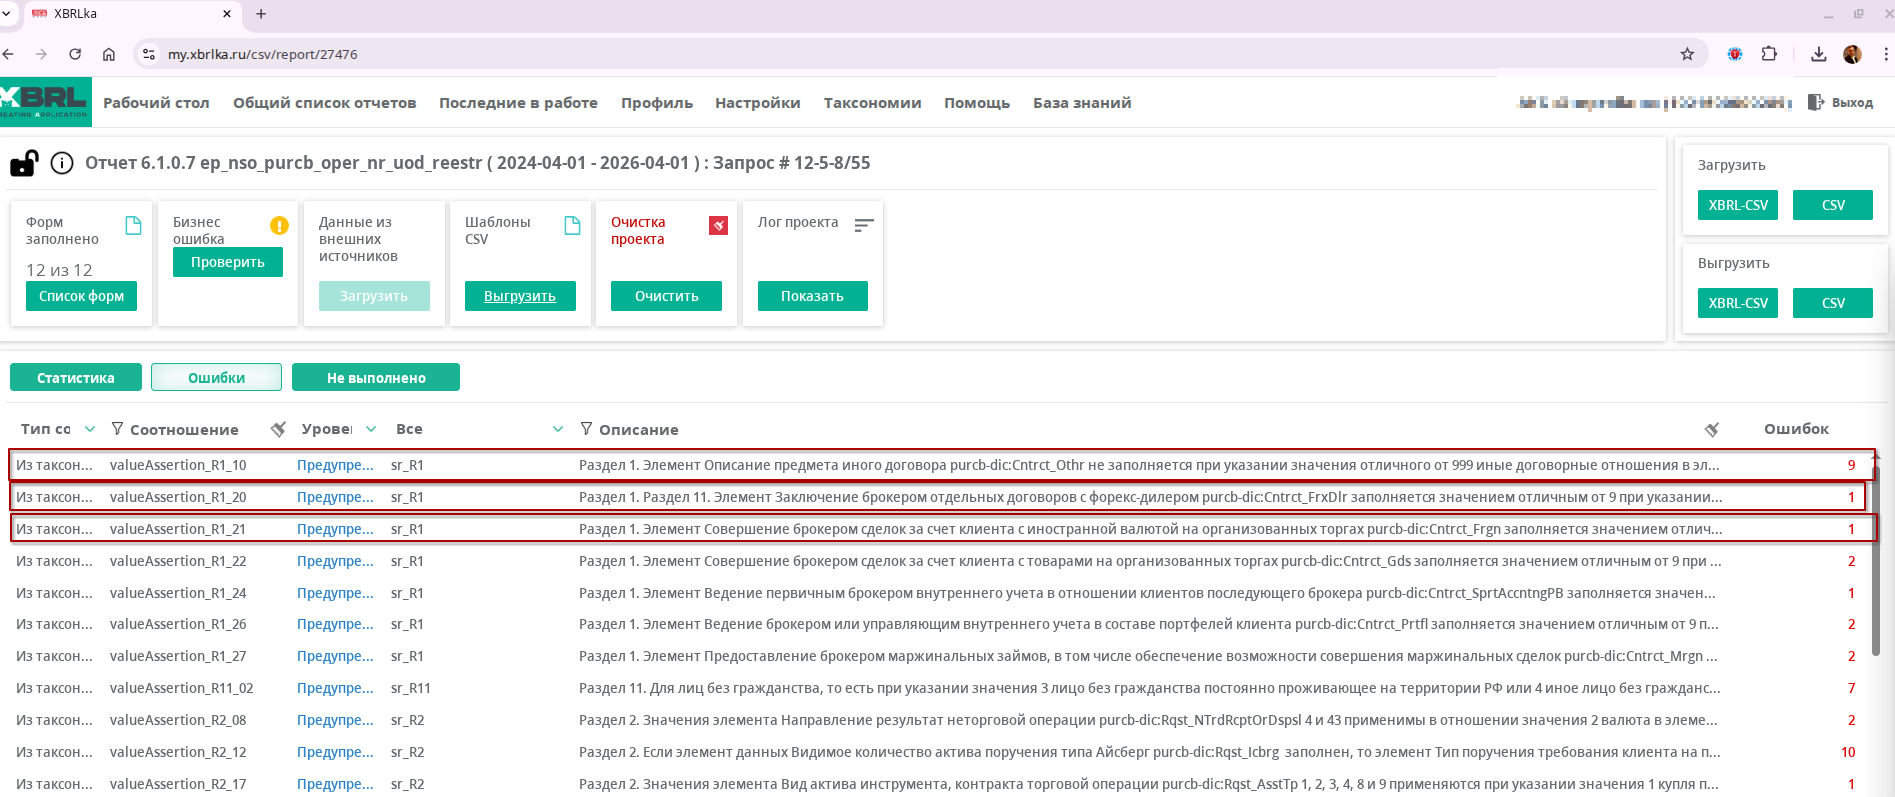Viewport: 1895px width, 797px height.
Task: Click the browser address bar URL
Action: click(x=262, y=54)
